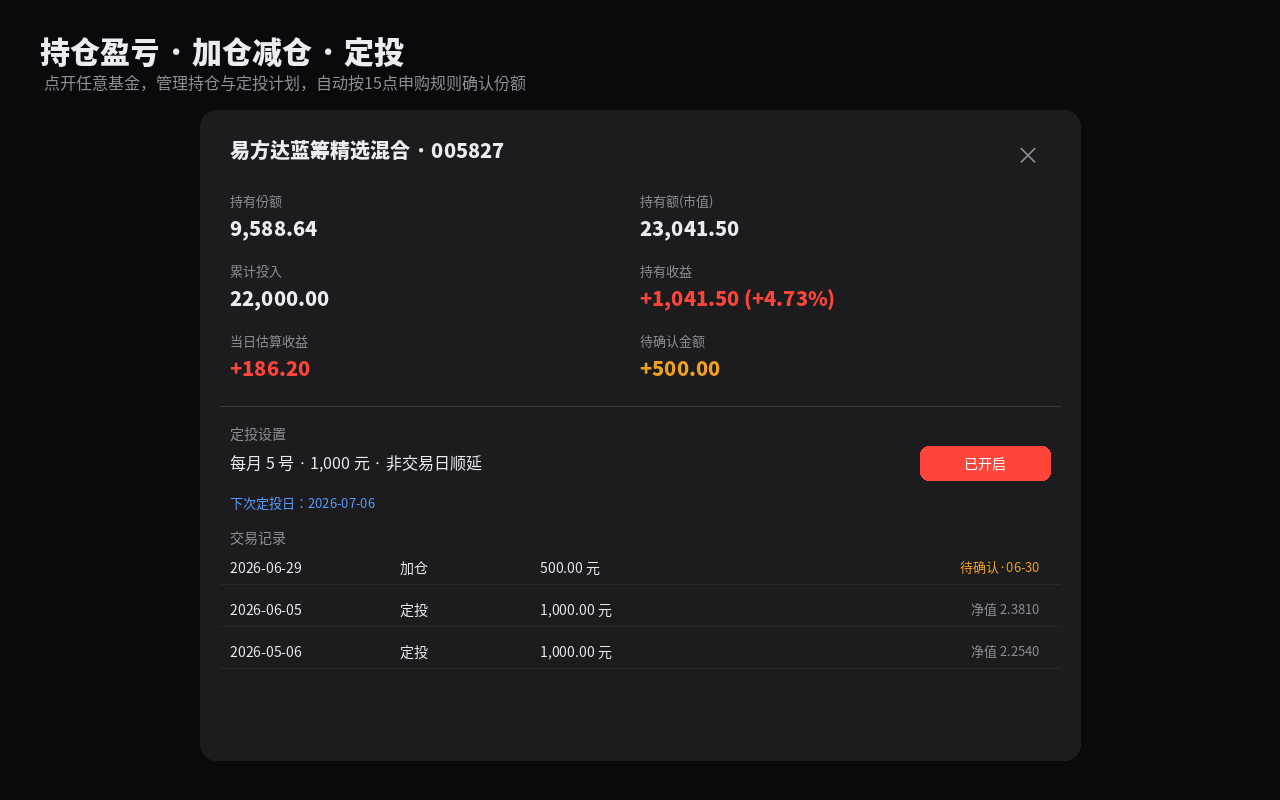Close the 易方达蓝筹精选混合 fund dialog
This screenshot has height=800, width=1280.
point(1028,155)
